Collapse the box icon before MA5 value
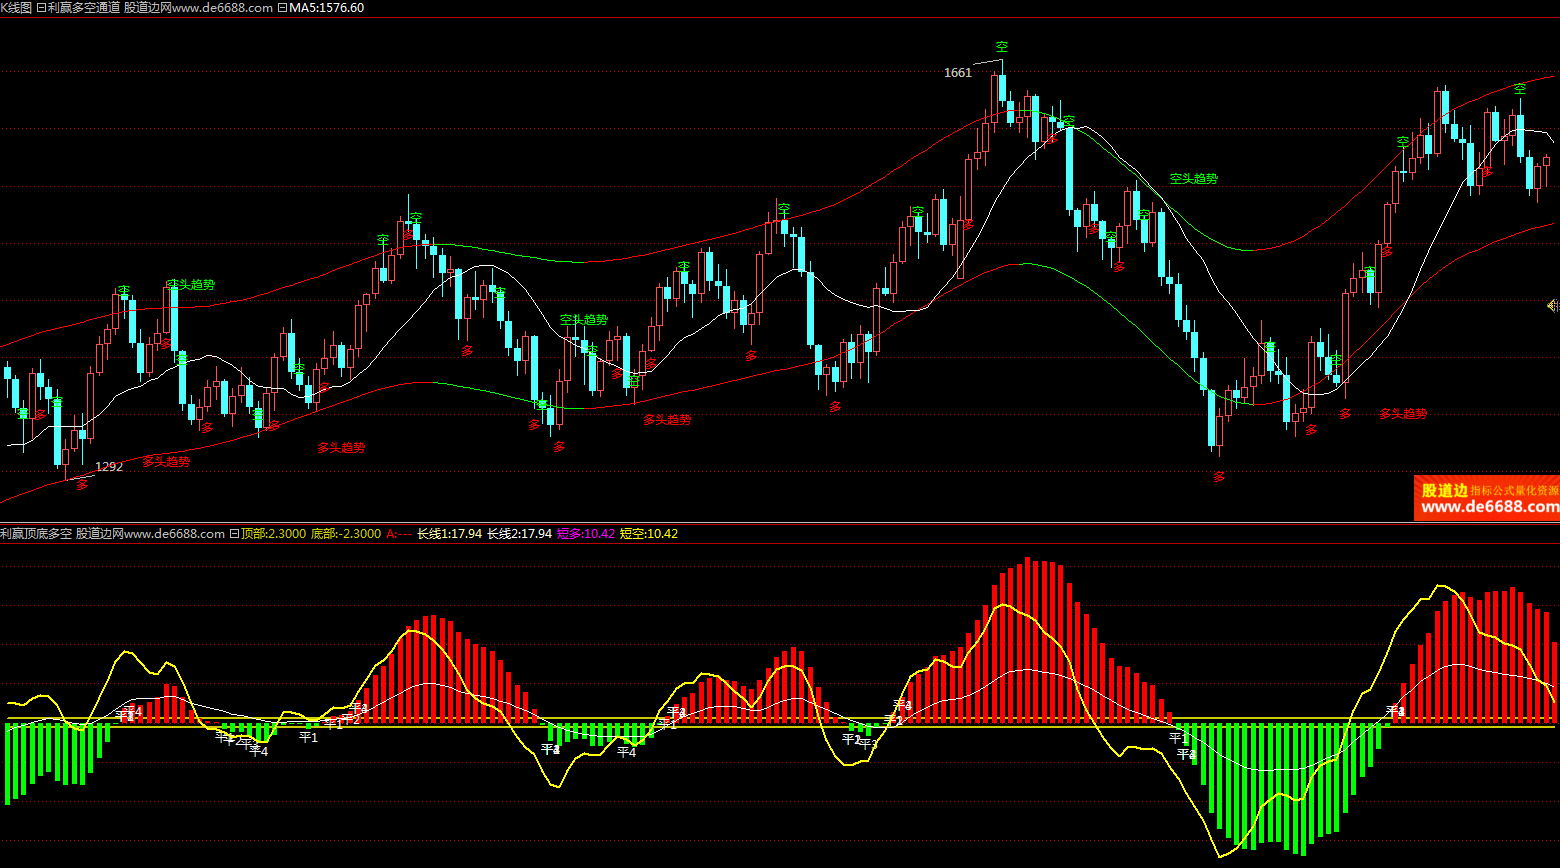 click(x=282, y=8)
